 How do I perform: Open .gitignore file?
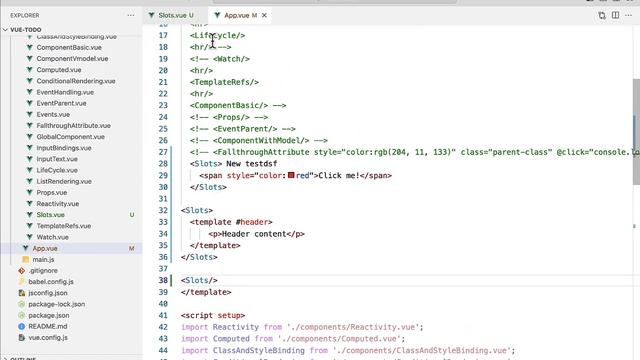click(43, 271)
